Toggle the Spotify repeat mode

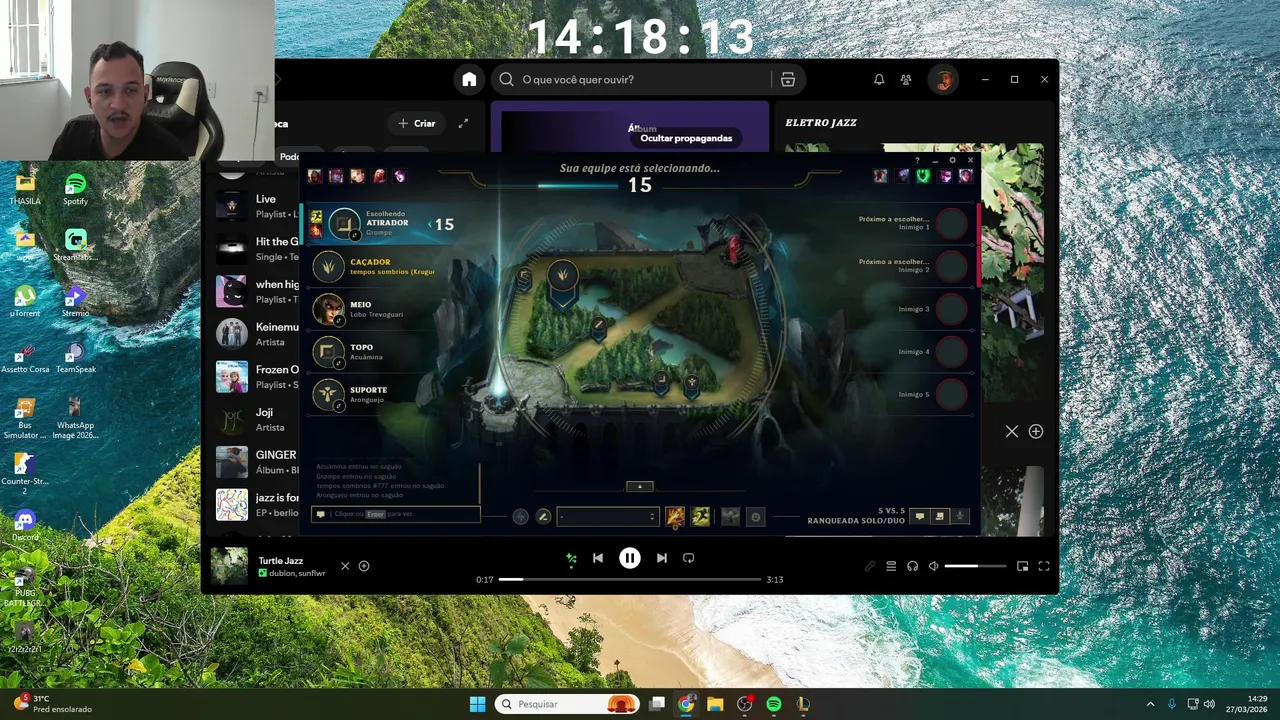(689, 559)
